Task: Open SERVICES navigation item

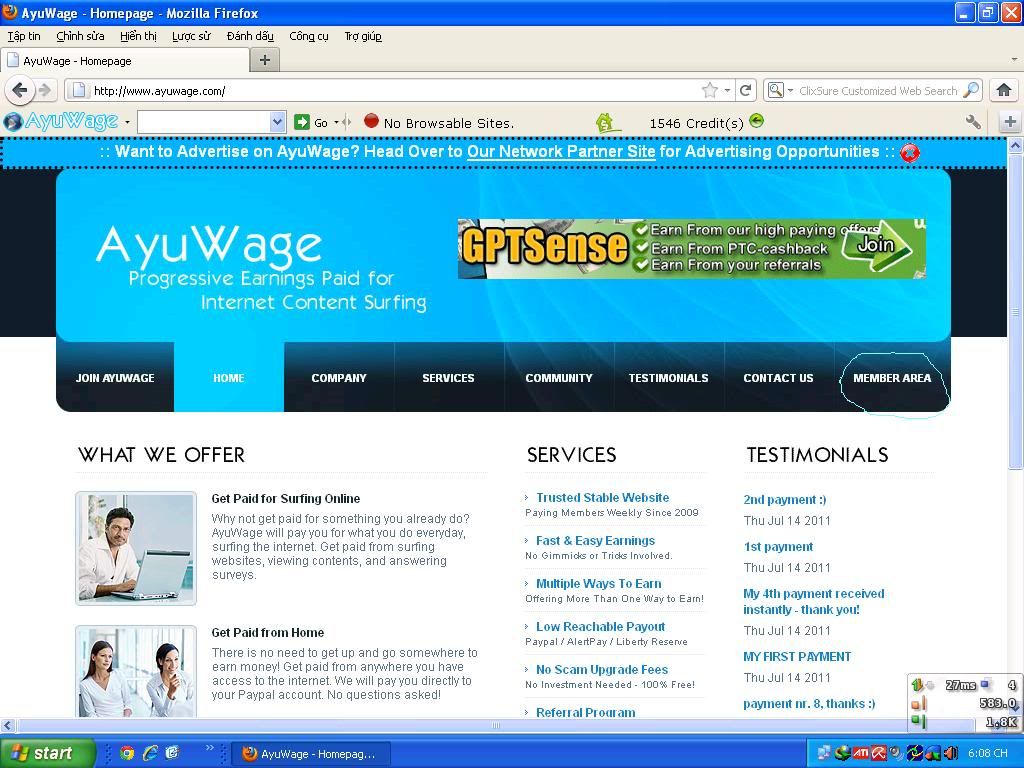Action: pyautogui.click(x=448, y=377)
